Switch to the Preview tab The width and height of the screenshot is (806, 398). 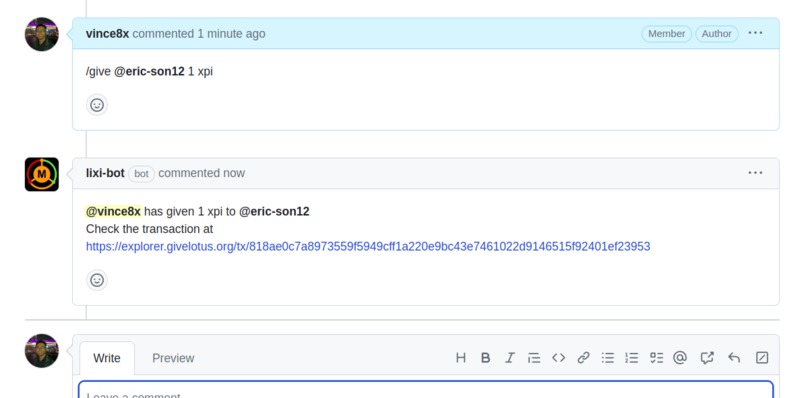tap(173, 358)
